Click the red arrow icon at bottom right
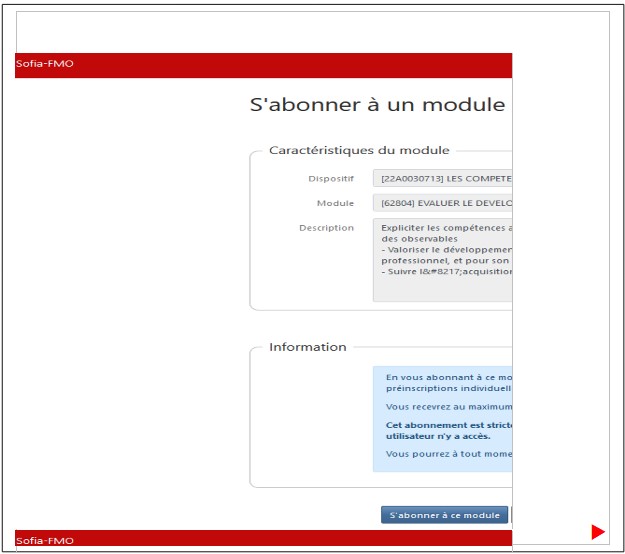The height and width of the screenshot is (554, 625). coord(597,530)
